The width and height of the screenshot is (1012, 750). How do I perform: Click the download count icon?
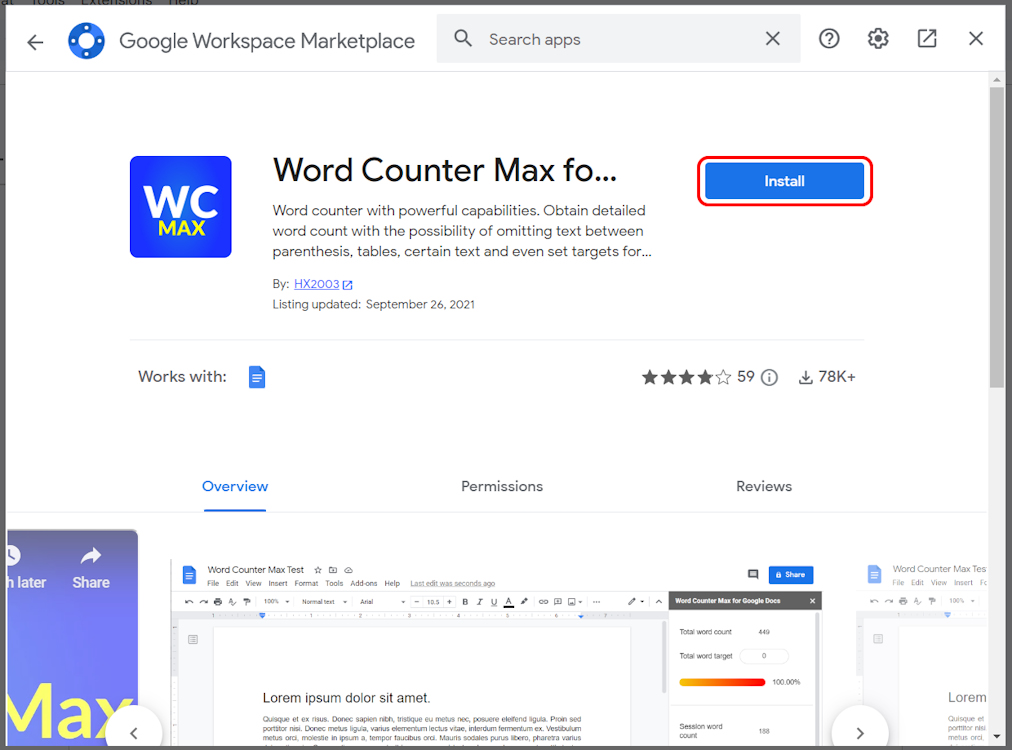click(805, 377)
